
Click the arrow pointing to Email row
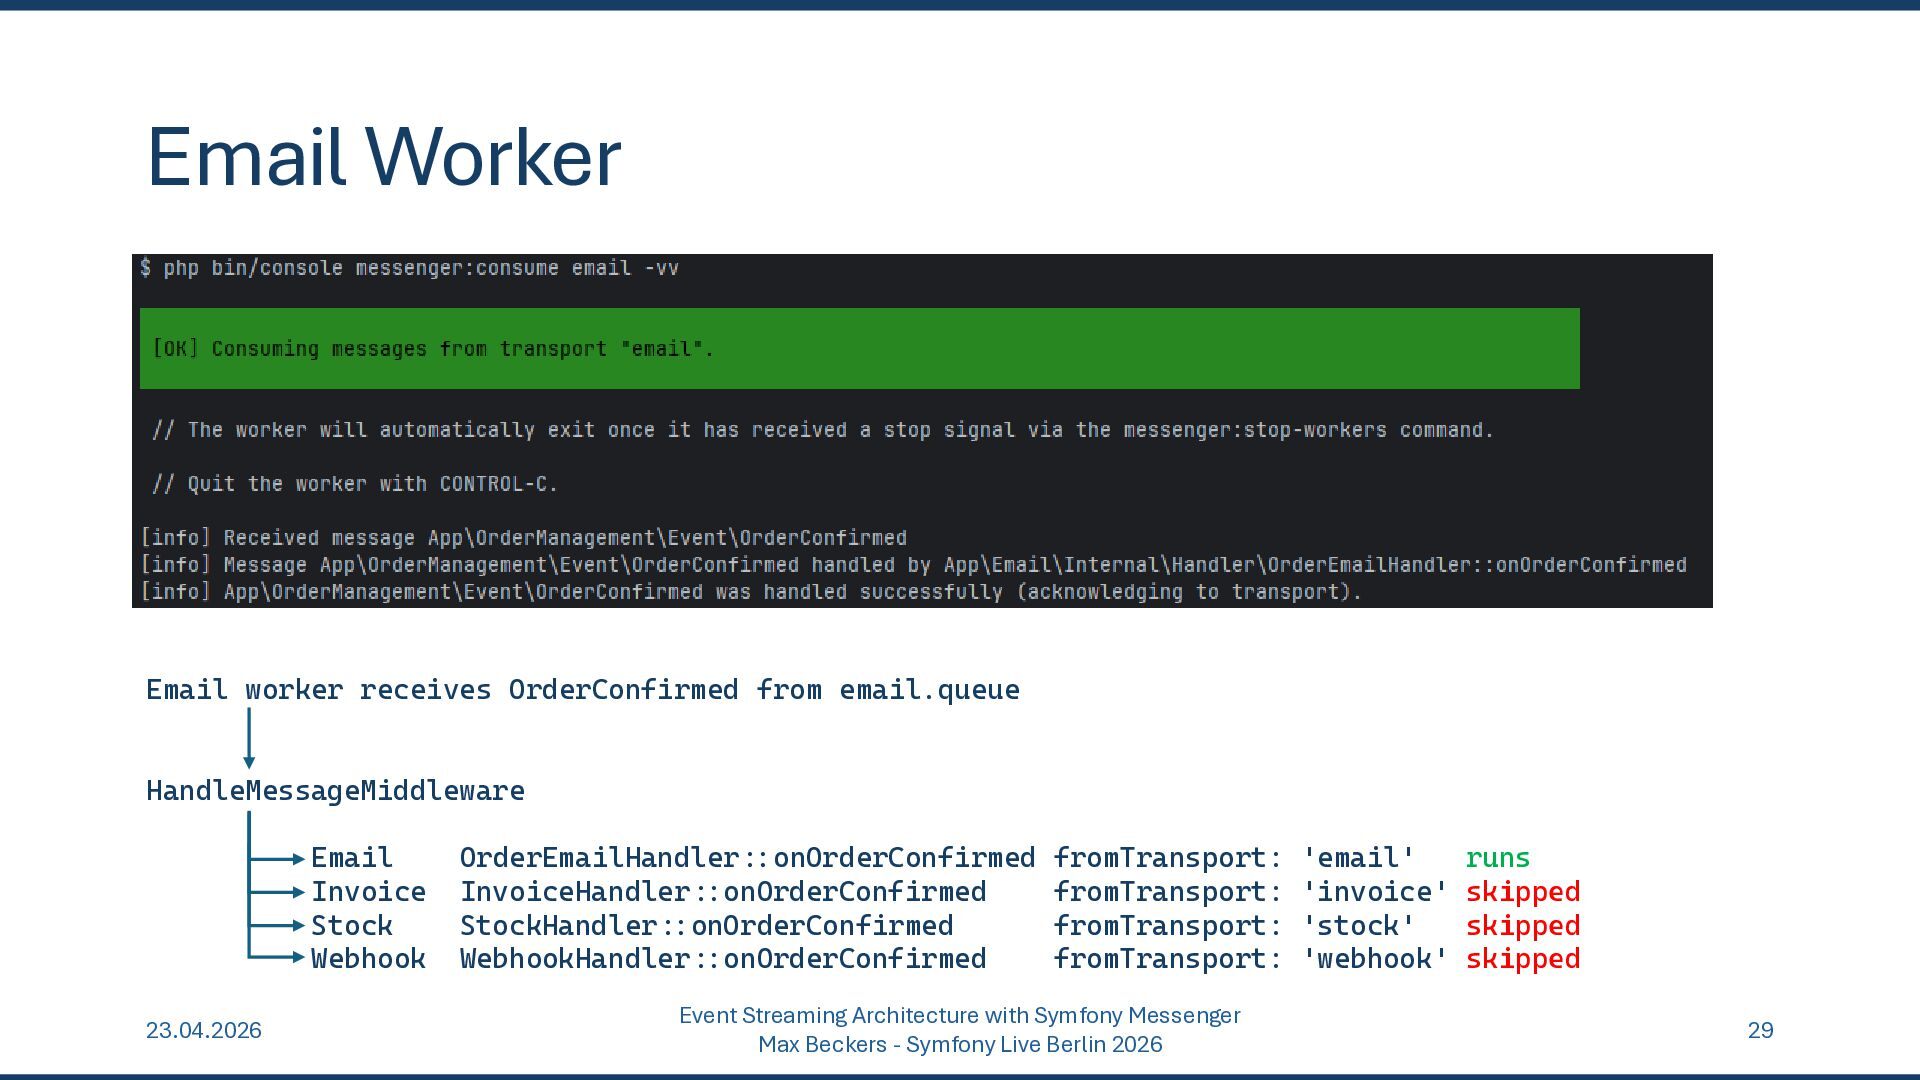(277, 859)
